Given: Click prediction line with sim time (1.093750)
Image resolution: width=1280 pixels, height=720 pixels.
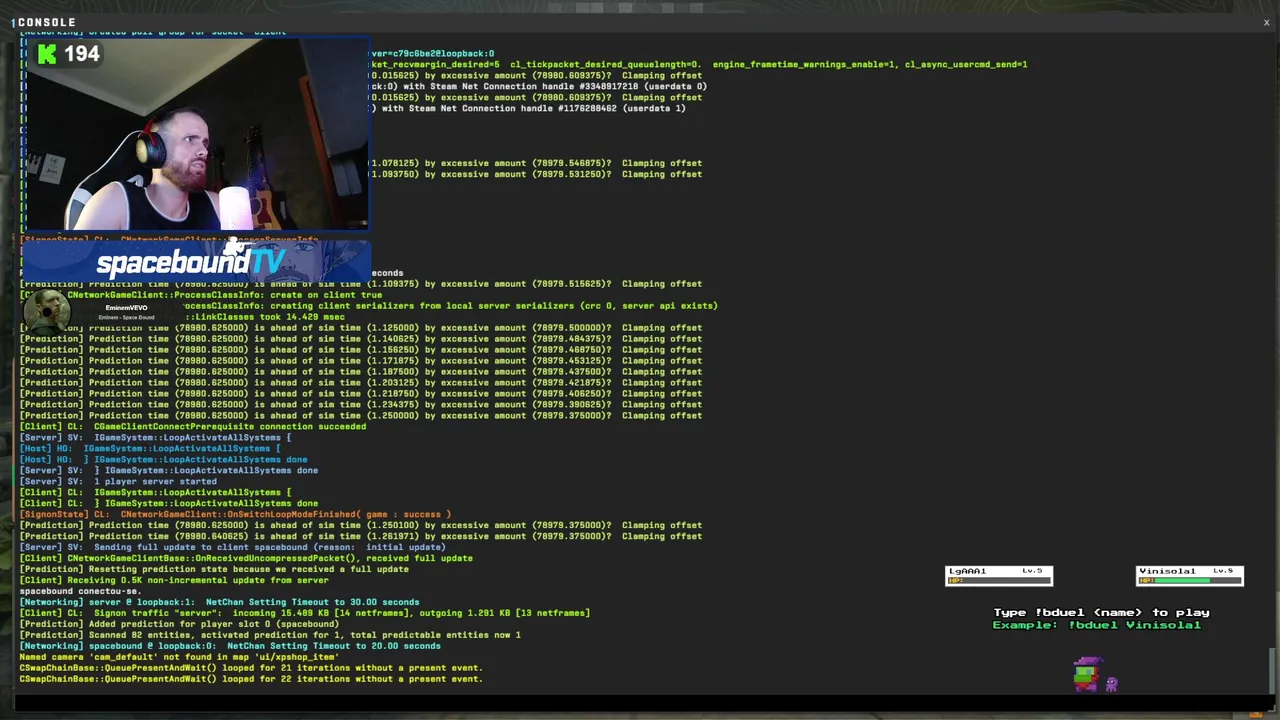Looking at the screenshot, I should (537, 174).
